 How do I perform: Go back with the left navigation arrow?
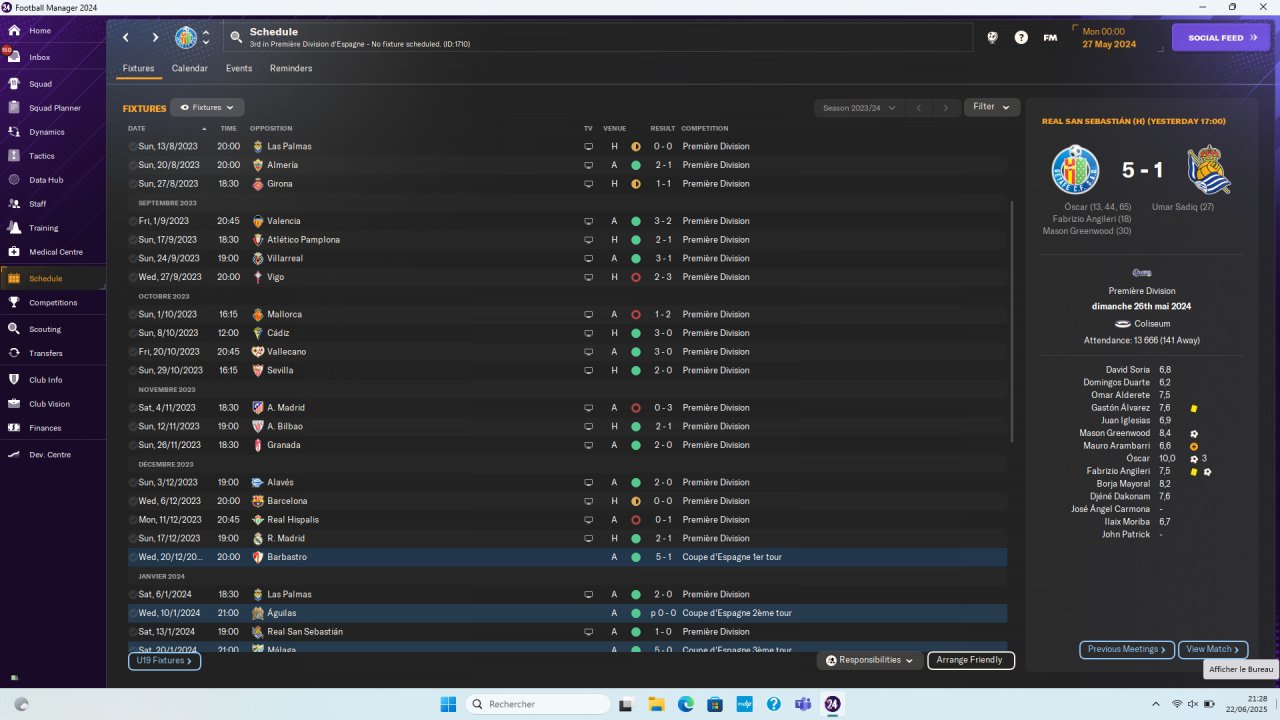tap(126, 38)
